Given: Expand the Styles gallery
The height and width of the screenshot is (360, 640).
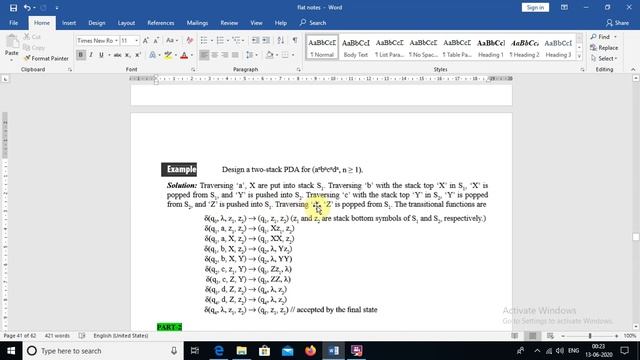Looking at the screenshot, I should point(579,57).
